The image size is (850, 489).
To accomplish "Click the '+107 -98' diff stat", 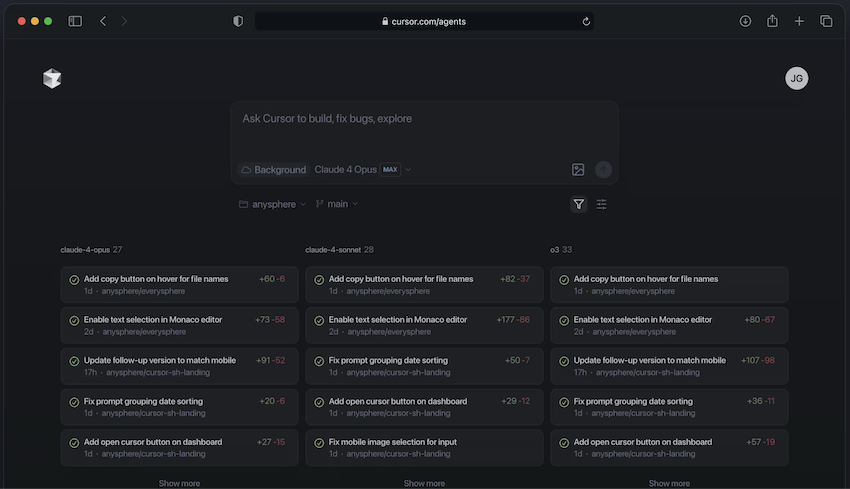I will pyautogui.click(x=758, y=360).
